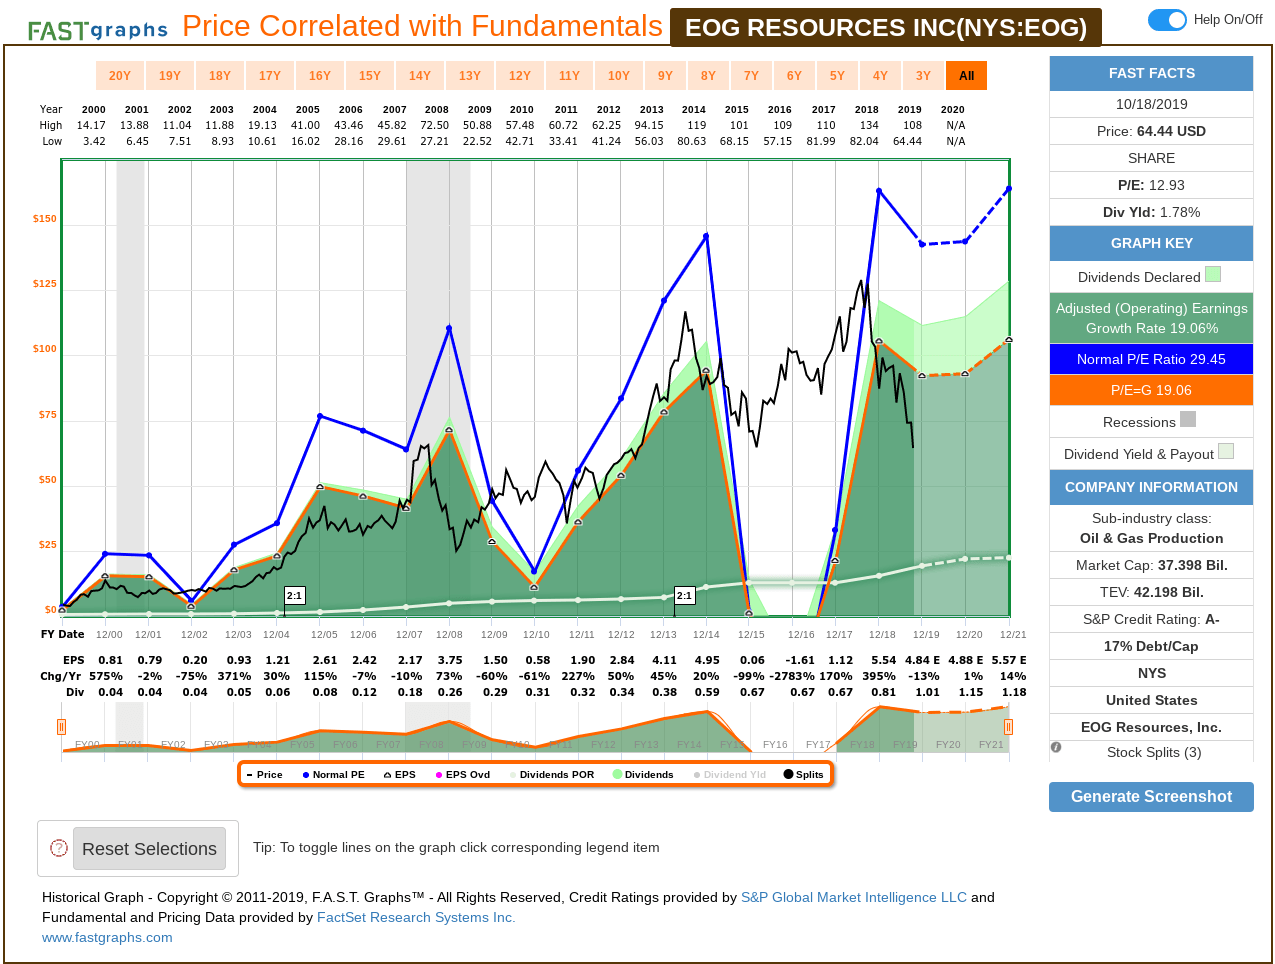Toggle the Normal PE legend item

point(333,774)
